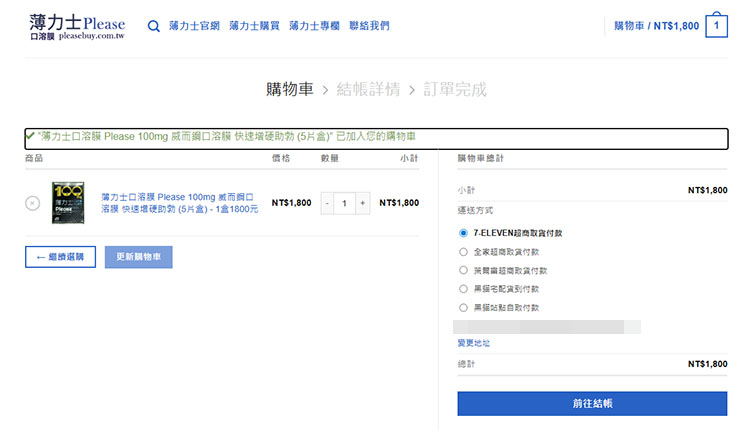750x441 pixels.
Task: Open the 聯絡我們 menu item
Action: 369,26
